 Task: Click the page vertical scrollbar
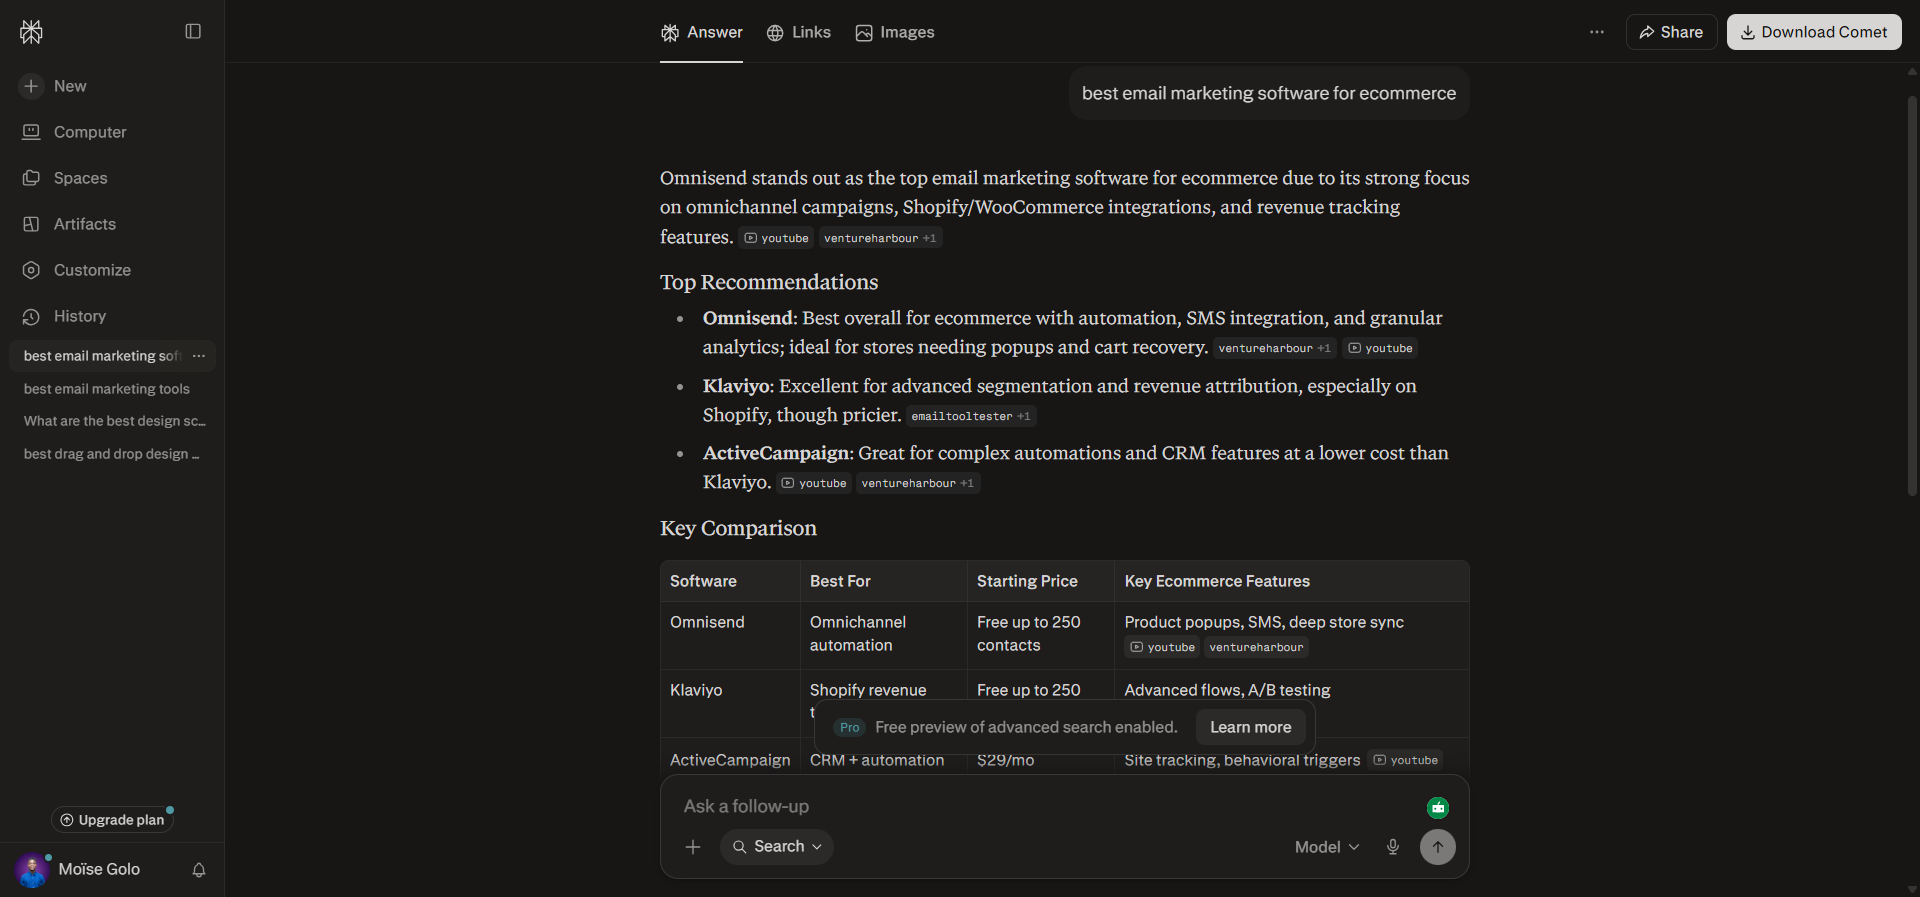tap(1912, 295)
